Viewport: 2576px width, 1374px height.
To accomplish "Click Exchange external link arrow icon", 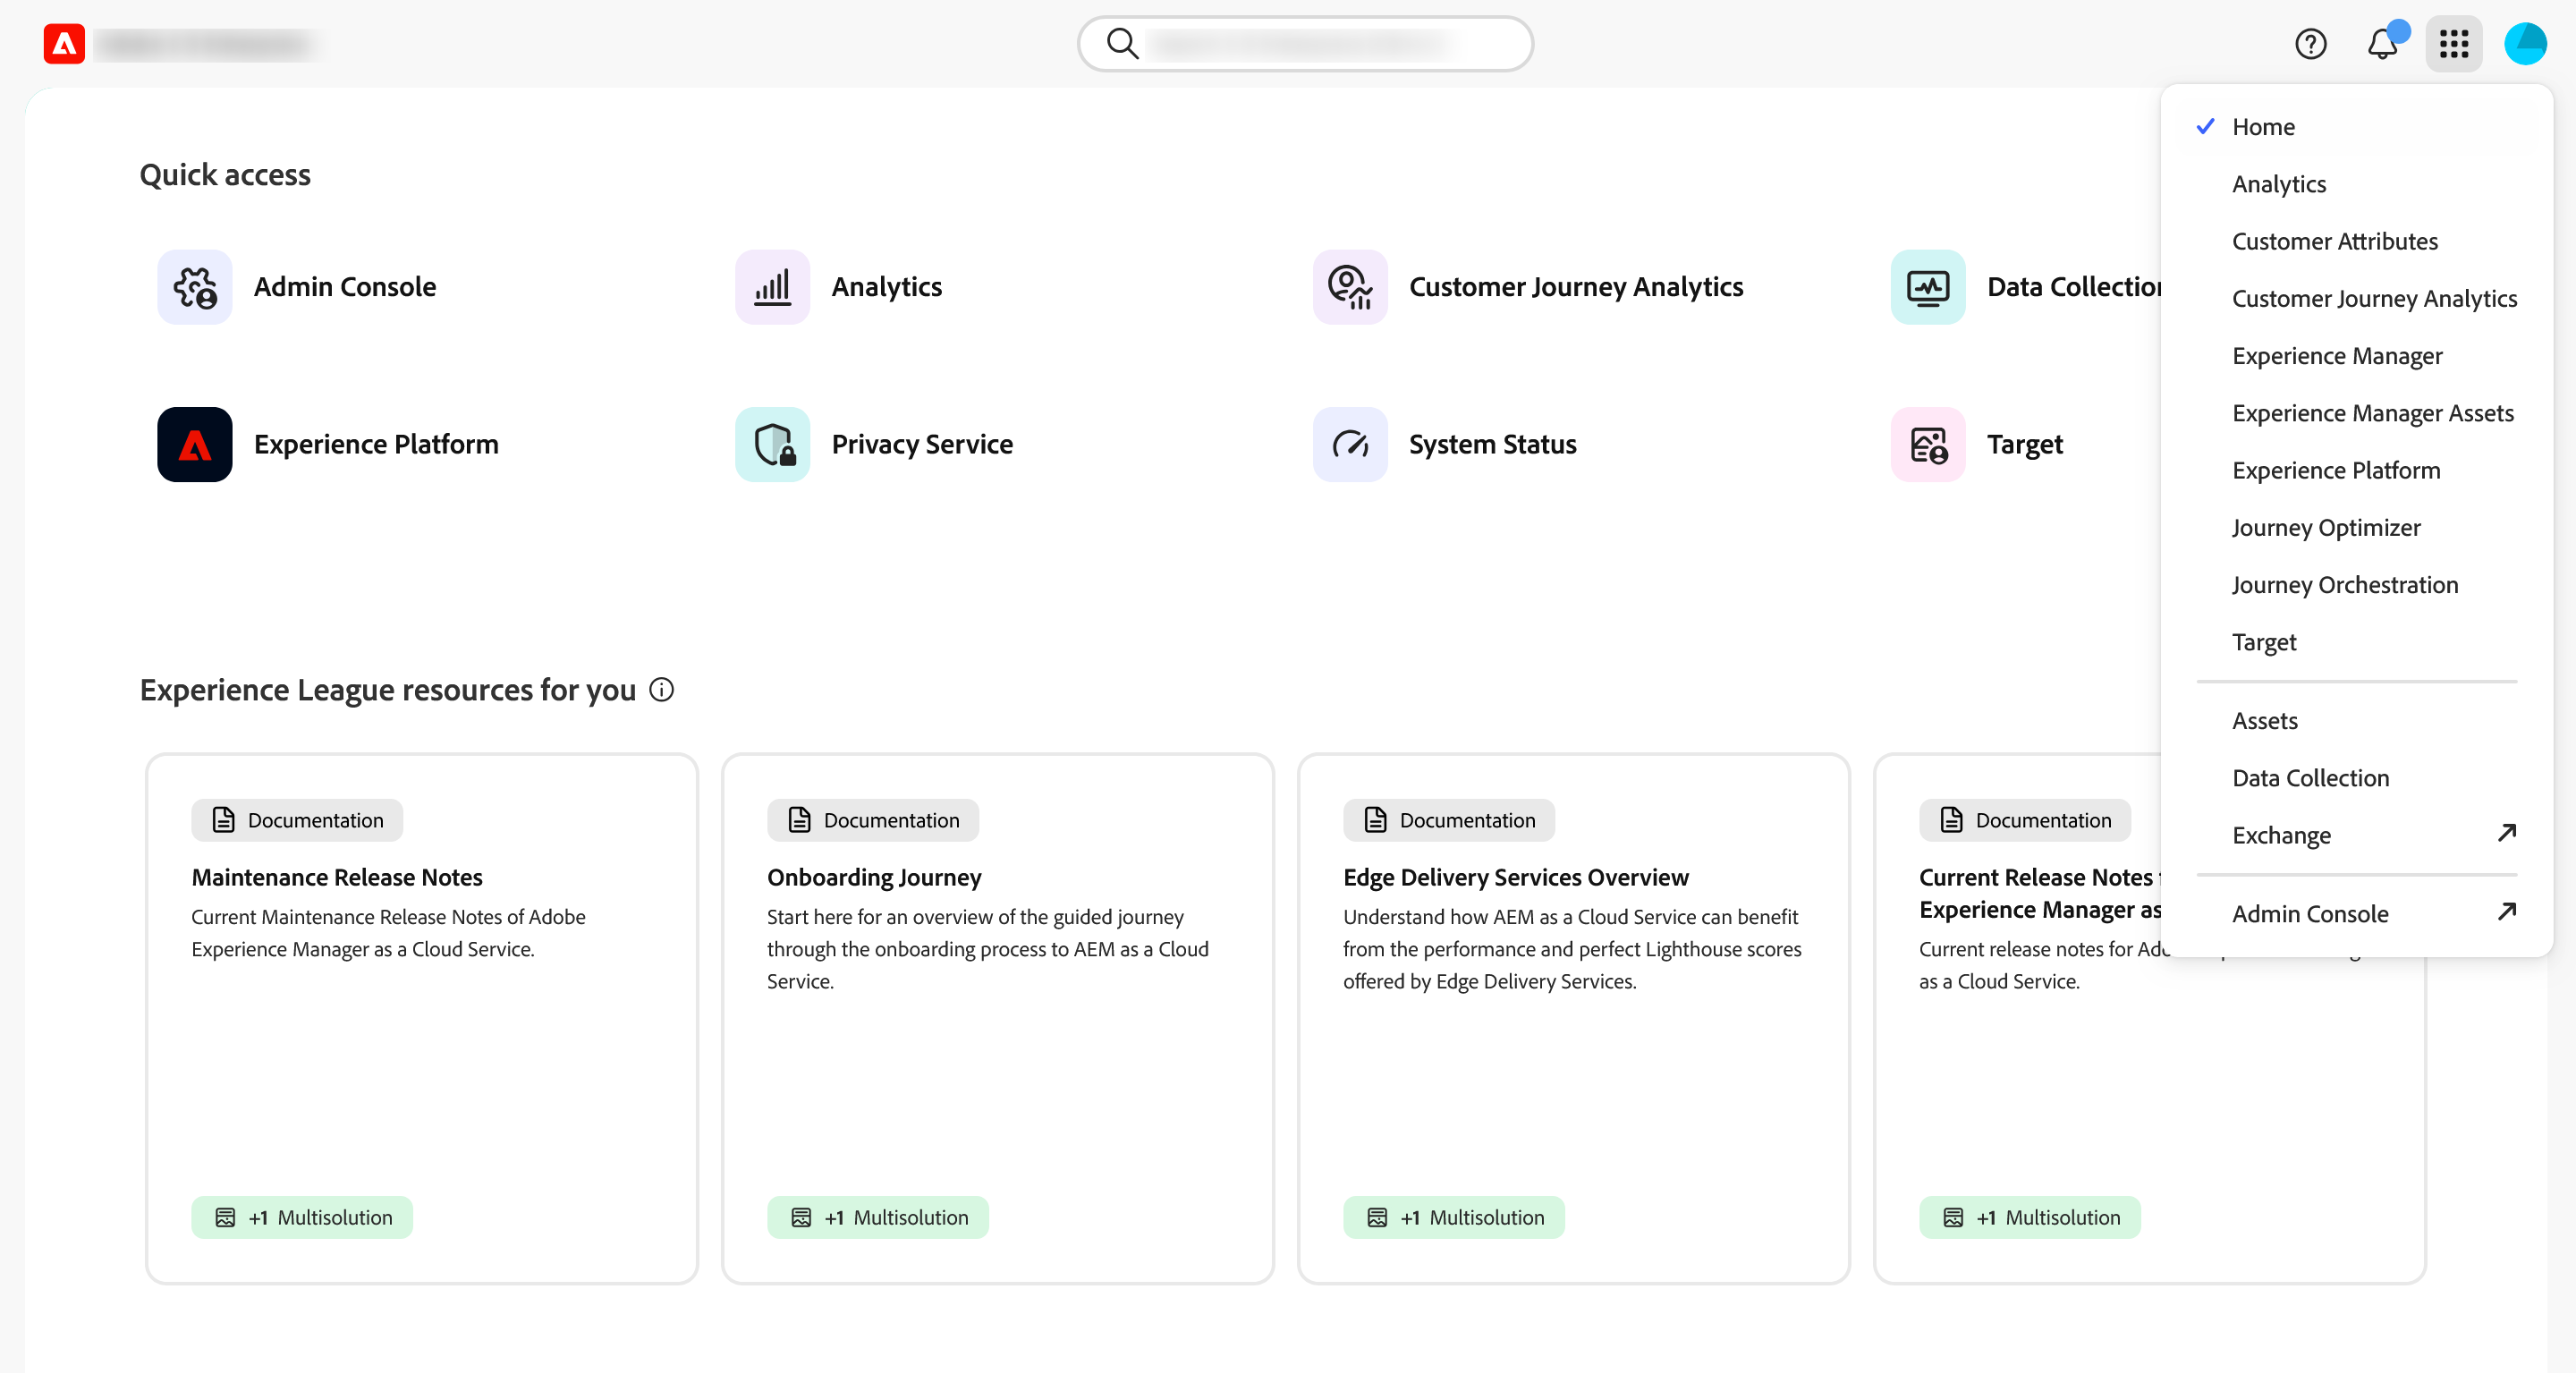I will pyautogui.click(x=2506, y=833).
